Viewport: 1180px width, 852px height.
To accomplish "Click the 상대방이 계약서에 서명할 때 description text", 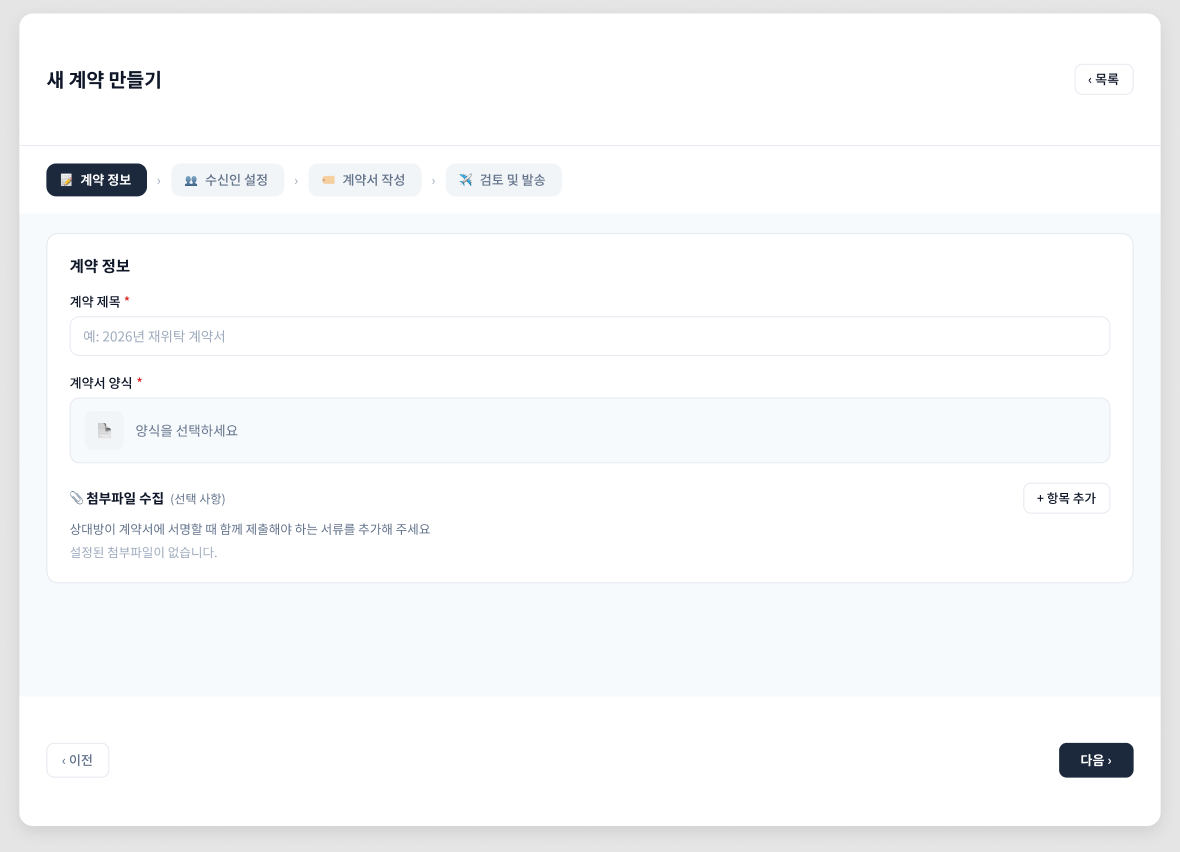I will coord(250,529).
